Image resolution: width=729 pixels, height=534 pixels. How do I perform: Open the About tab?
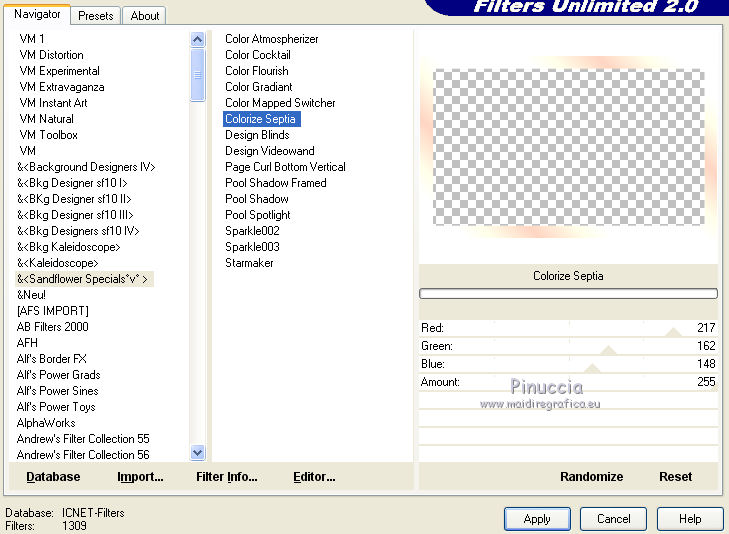pos(145,16)
